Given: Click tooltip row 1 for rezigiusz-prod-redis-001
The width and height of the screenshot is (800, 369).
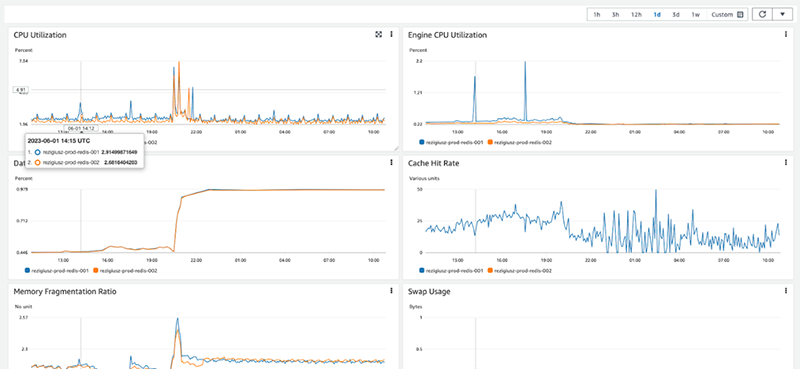Looking at the screenshot, I should 82,152.
